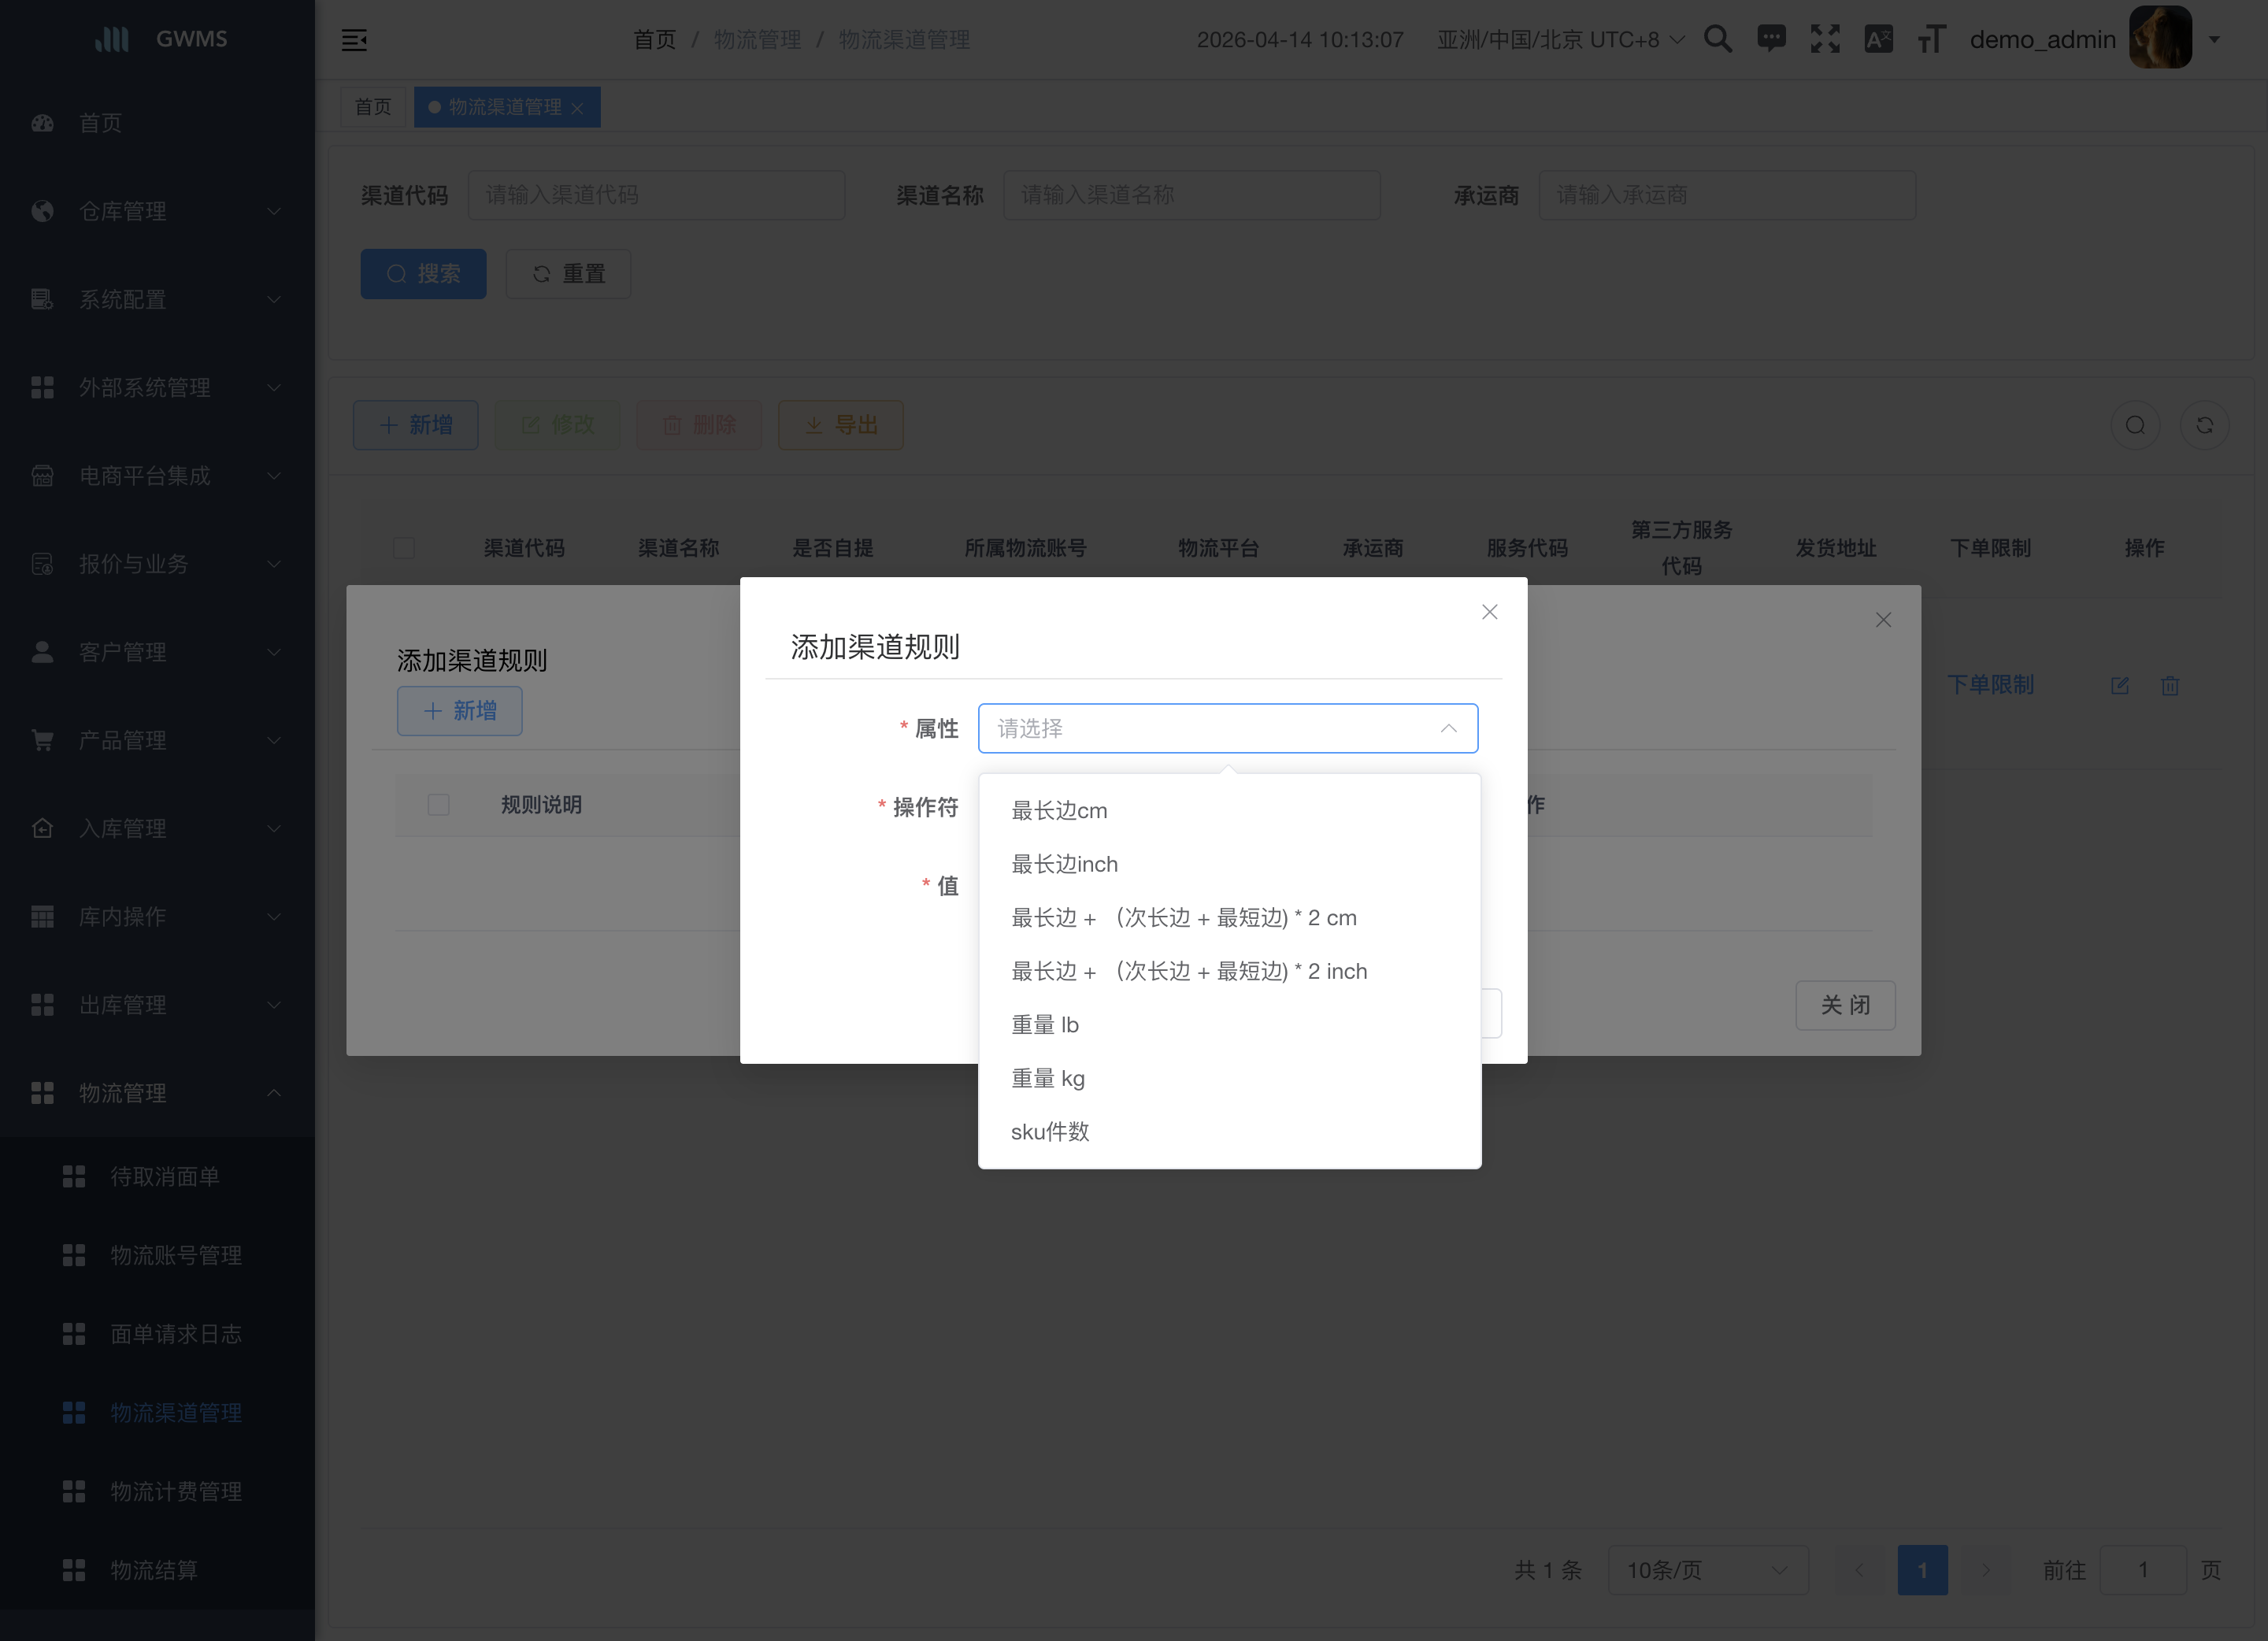Click the next page arrow

click(1985, 1570)
